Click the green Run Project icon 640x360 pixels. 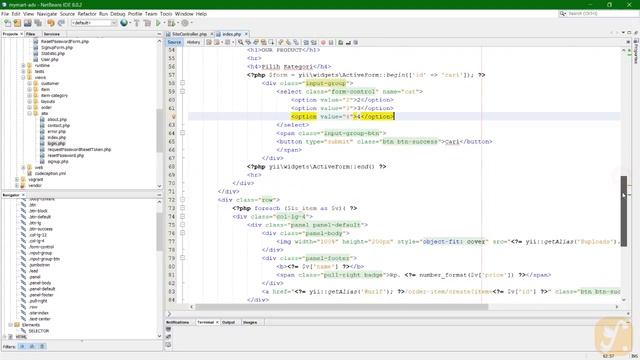click(158, 23)
